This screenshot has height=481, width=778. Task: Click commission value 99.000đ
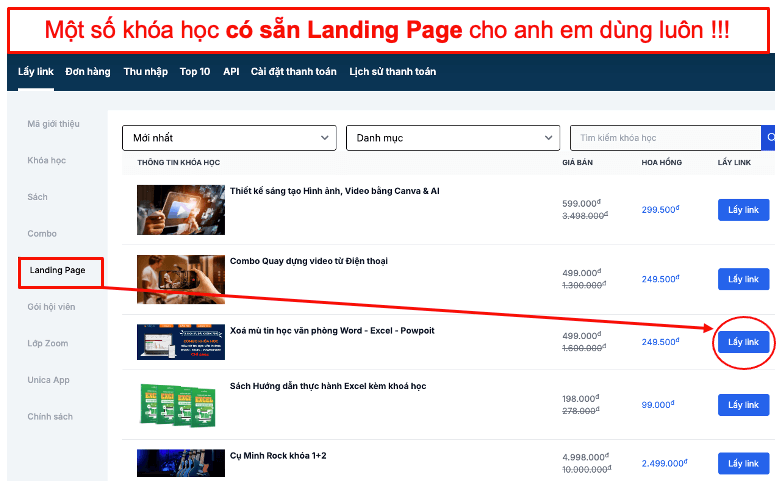pos(658,405)
